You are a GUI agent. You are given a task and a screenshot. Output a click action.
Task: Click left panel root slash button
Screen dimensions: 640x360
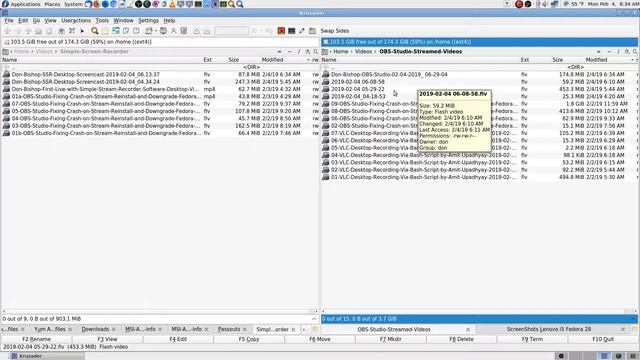click(299, 52)
